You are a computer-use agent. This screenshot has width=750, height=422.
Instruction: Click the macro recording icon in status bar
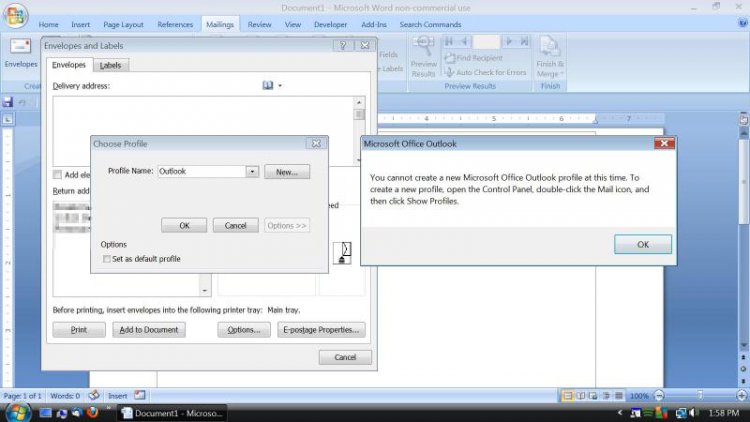point(140,395)
